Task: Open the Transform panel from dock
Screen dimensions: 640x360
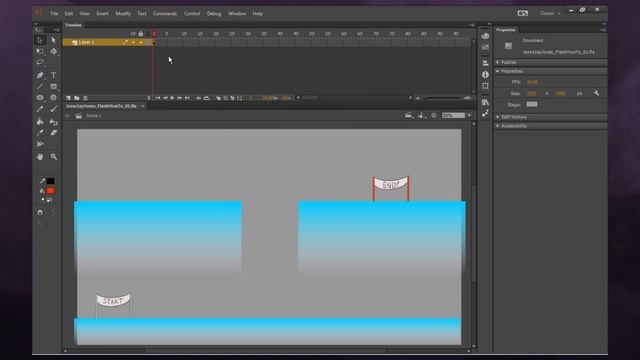Action: [485, 86]
